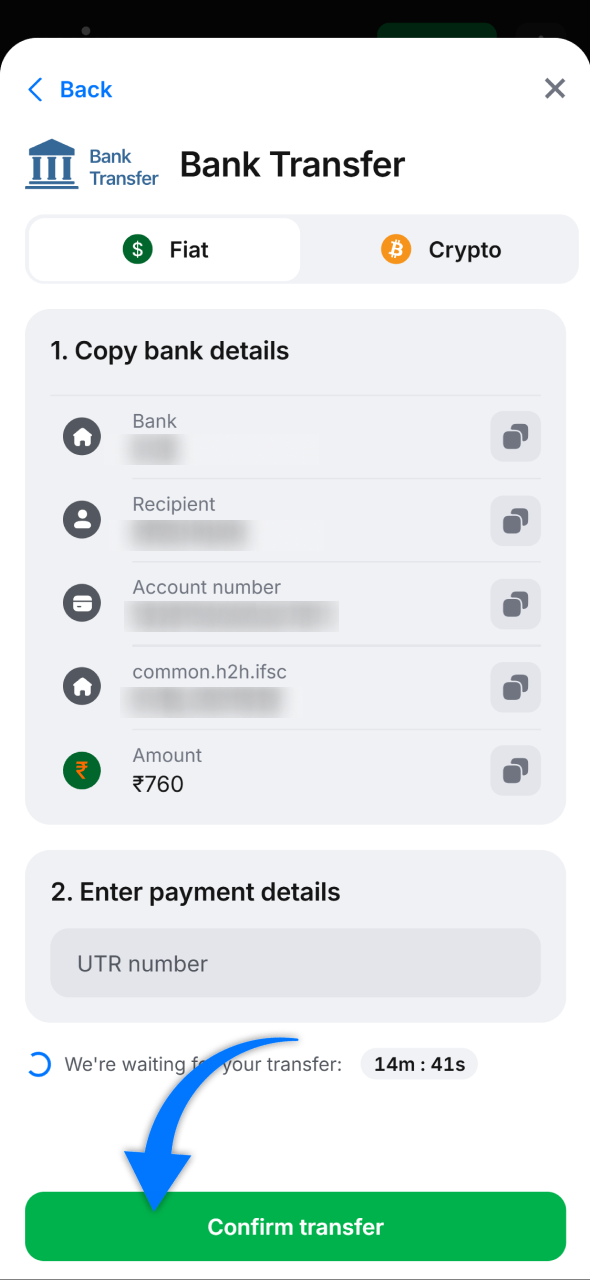Toggle to Crypto in the currency switcher

(440, 249)
